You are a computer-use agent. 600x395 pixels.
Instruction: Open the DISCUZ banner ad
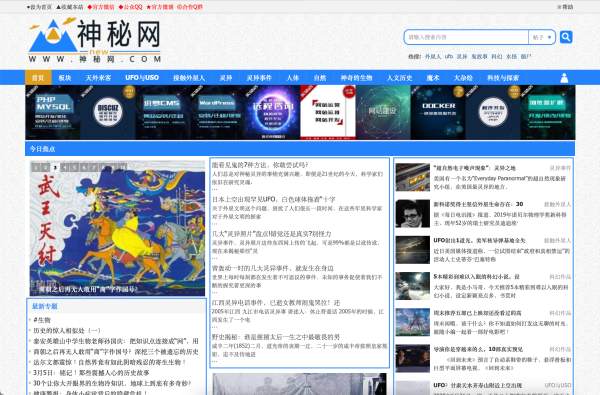point(108,113)
